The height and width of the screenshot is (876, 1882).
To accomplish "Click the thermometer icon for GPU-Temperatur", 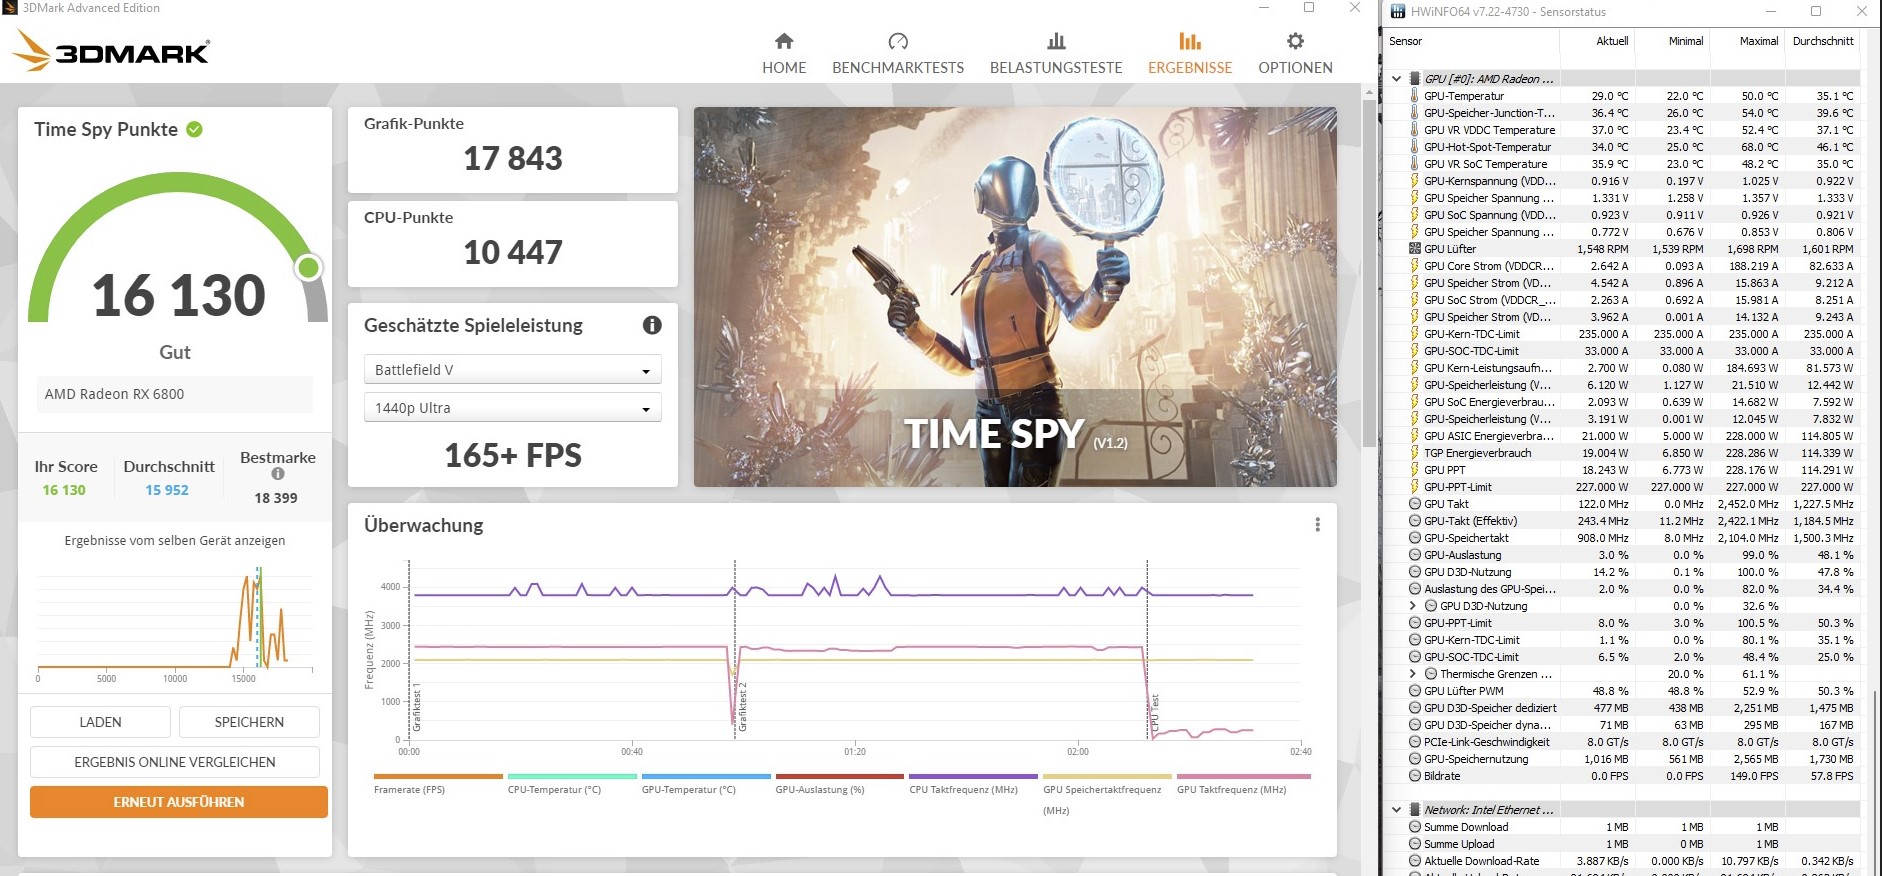I will coord(1414,96).
